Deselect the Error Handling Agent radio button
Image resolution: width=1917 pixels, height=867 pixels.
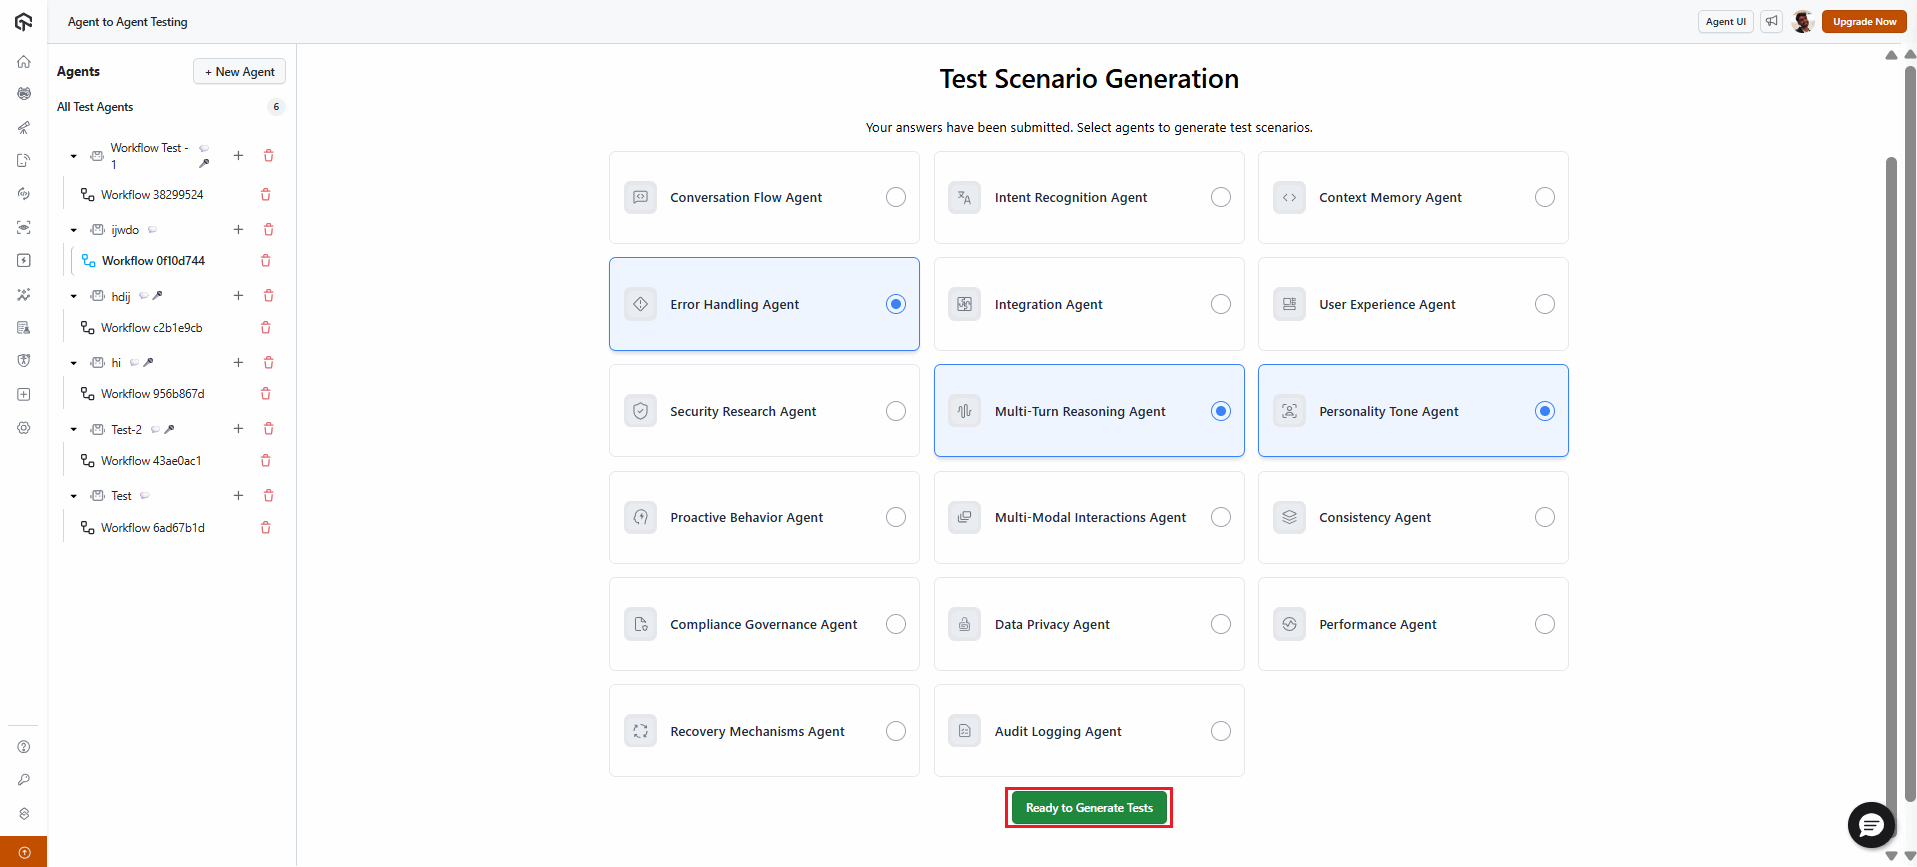pos(895,304)
